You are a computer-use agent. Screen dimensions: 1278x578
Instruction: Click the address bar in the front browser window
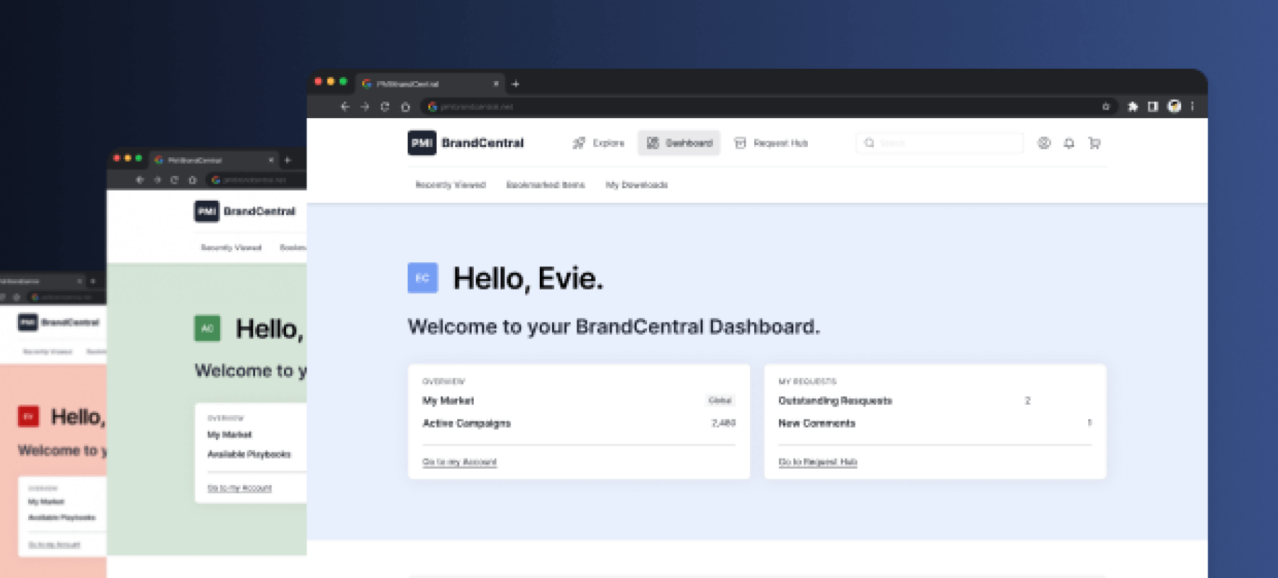[x=768, y=106]
